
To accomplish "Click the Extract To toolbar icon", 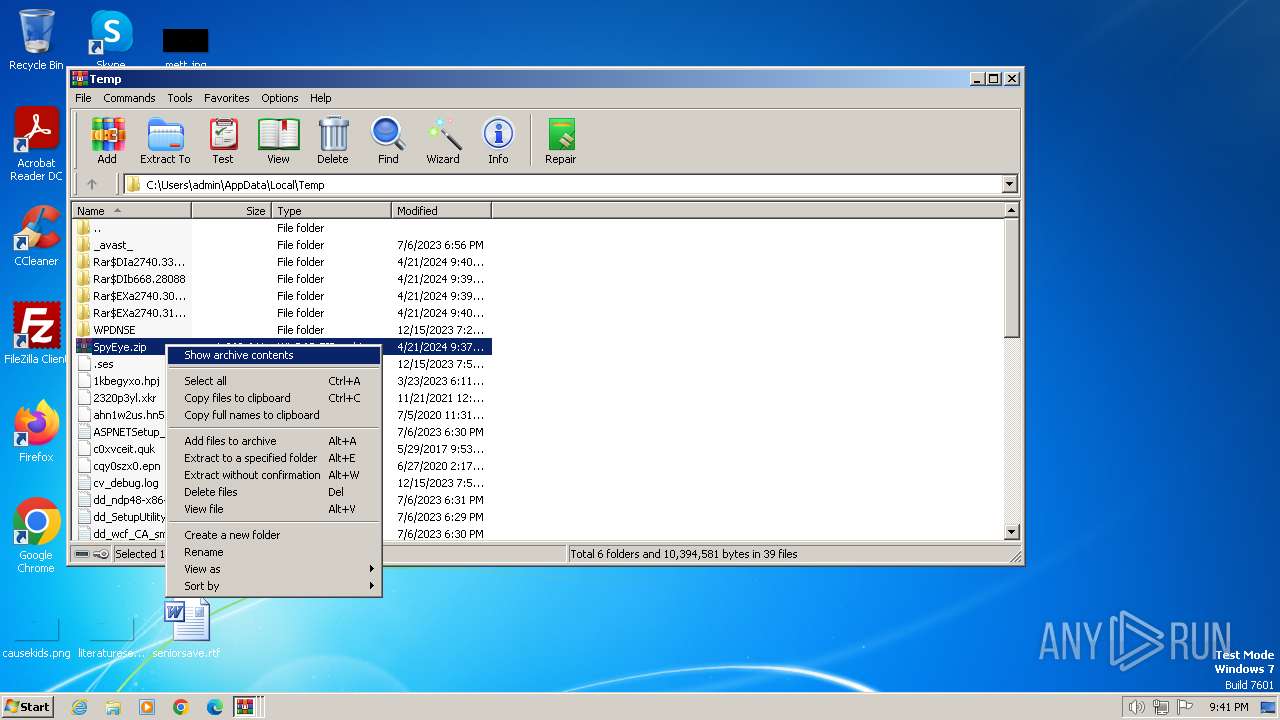I will 165,141.
